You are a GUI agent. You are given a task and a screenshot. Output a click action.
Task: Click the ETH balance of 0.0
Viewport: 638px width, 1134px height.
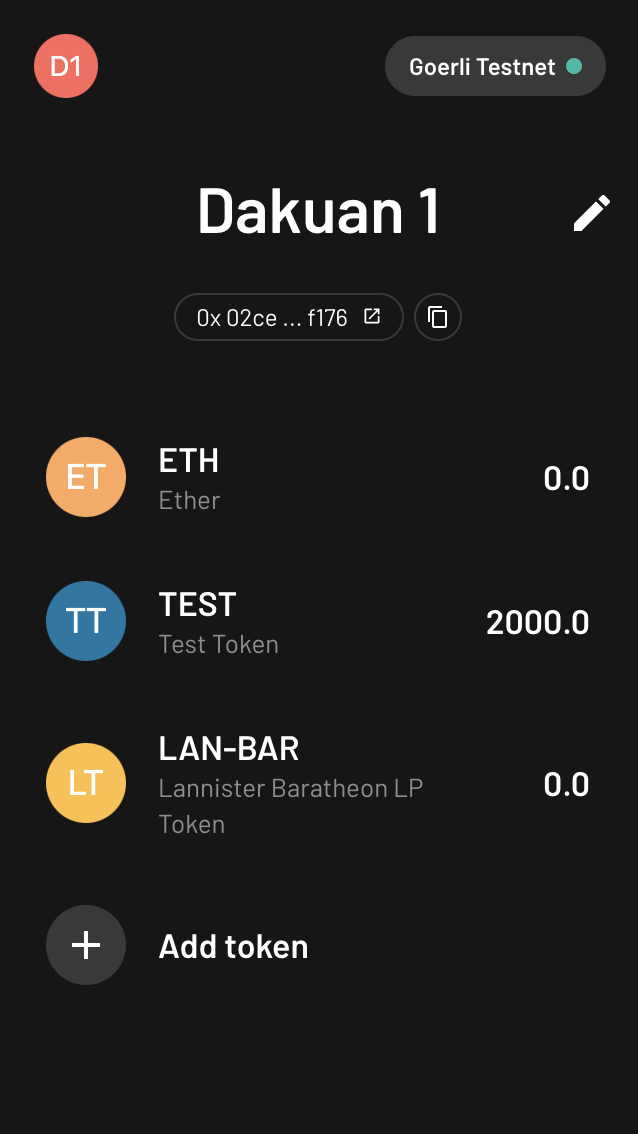(x=566, y=479)
